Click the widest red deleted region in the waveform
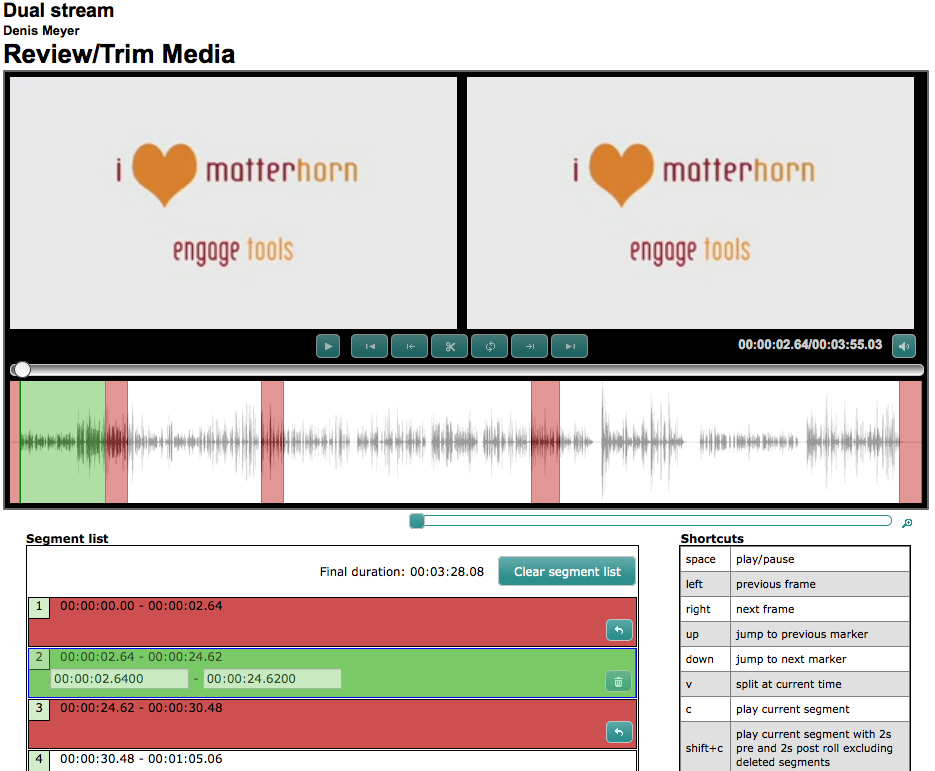 545,442
